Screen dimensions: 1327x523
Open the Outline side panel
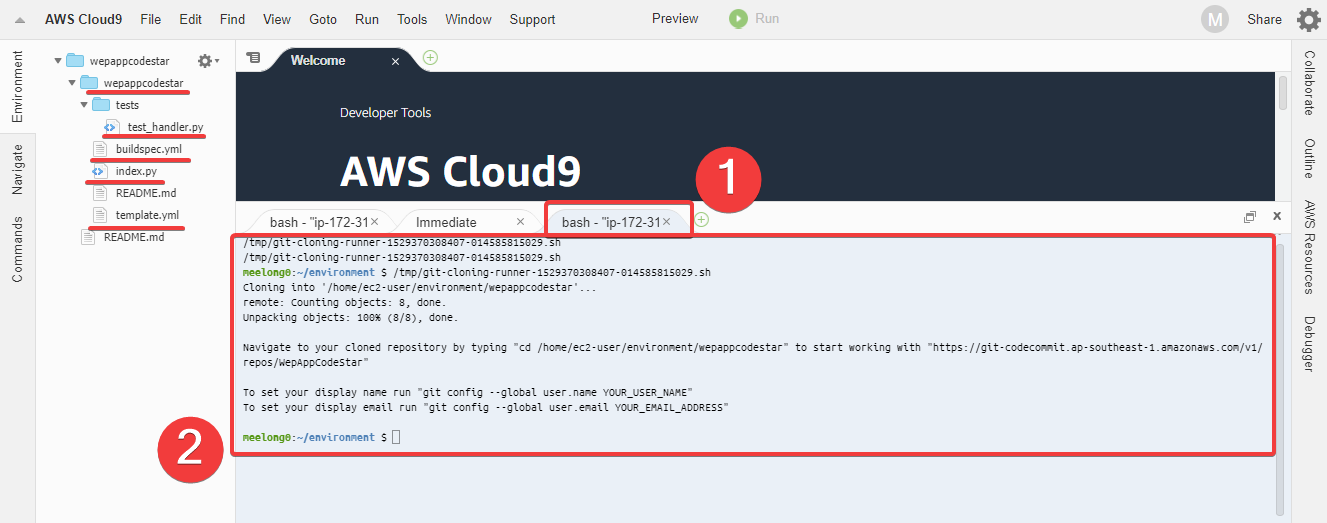[1309, 159]
